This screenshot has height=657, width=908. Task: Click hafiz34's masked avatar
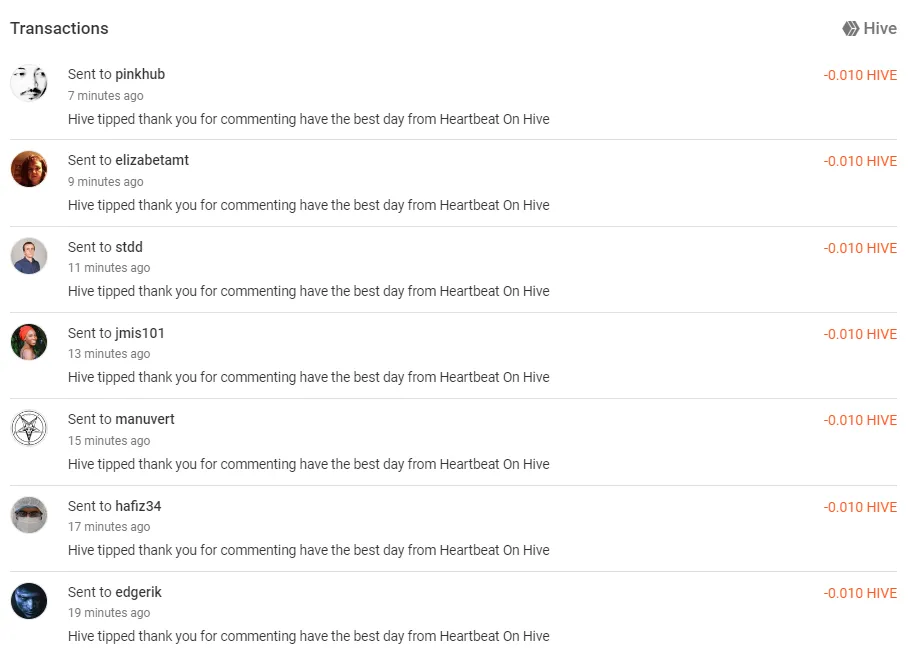tap(29, 515)
